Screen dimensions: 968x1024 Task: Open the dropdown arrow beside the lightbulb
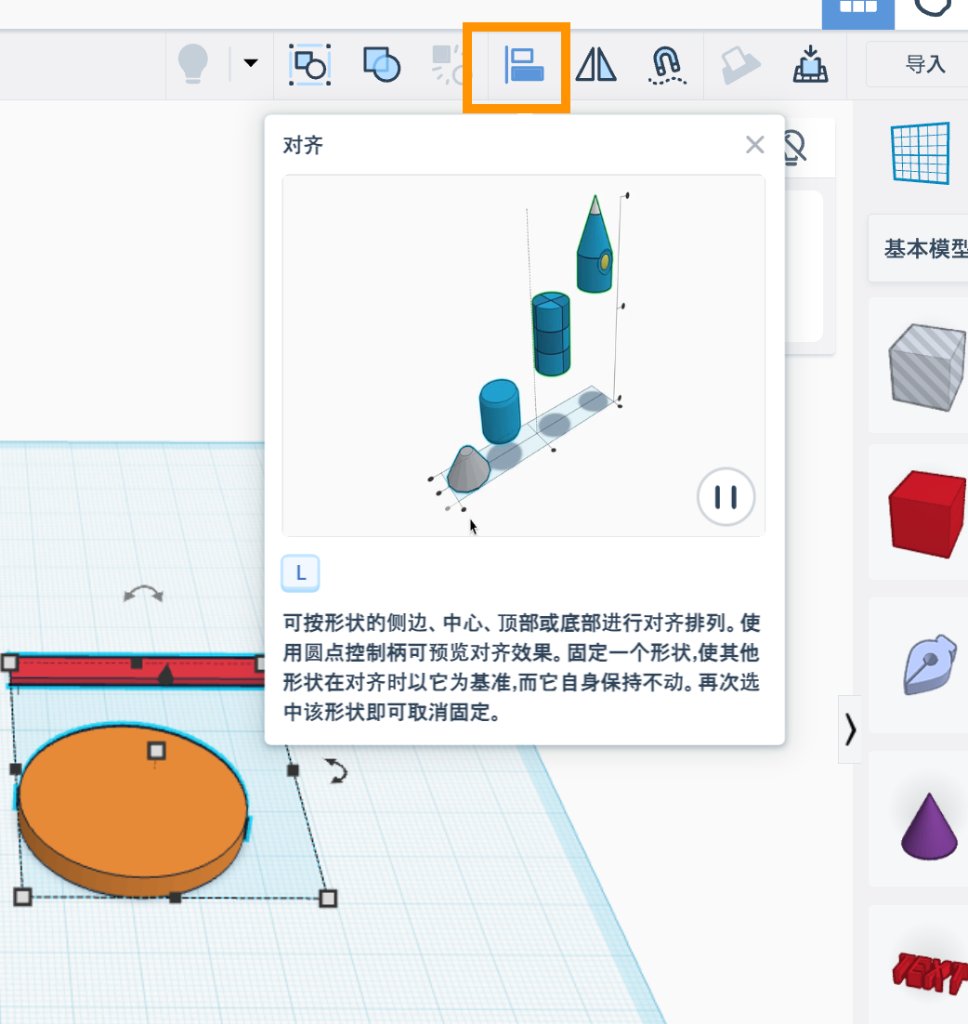tap(250, 63)
